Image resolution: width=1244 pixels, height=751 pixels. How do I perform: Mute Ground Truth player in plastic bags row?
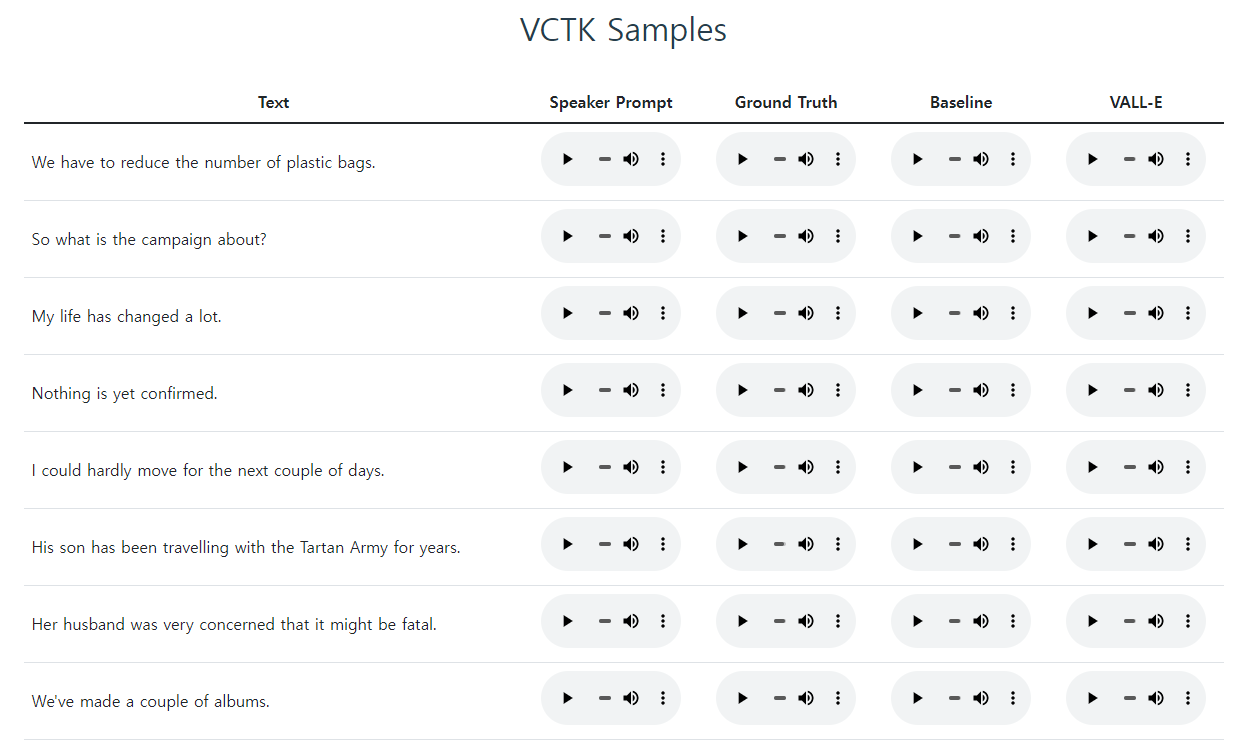(806, 159)
